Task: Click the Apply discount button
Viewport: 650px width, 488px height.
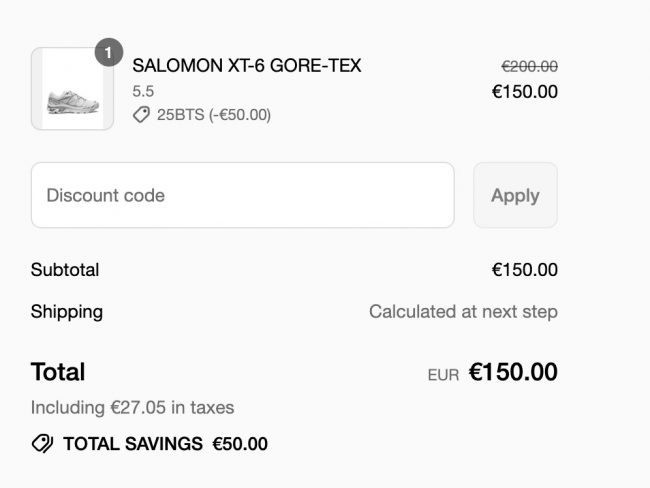Action: (x=515, y=195)
